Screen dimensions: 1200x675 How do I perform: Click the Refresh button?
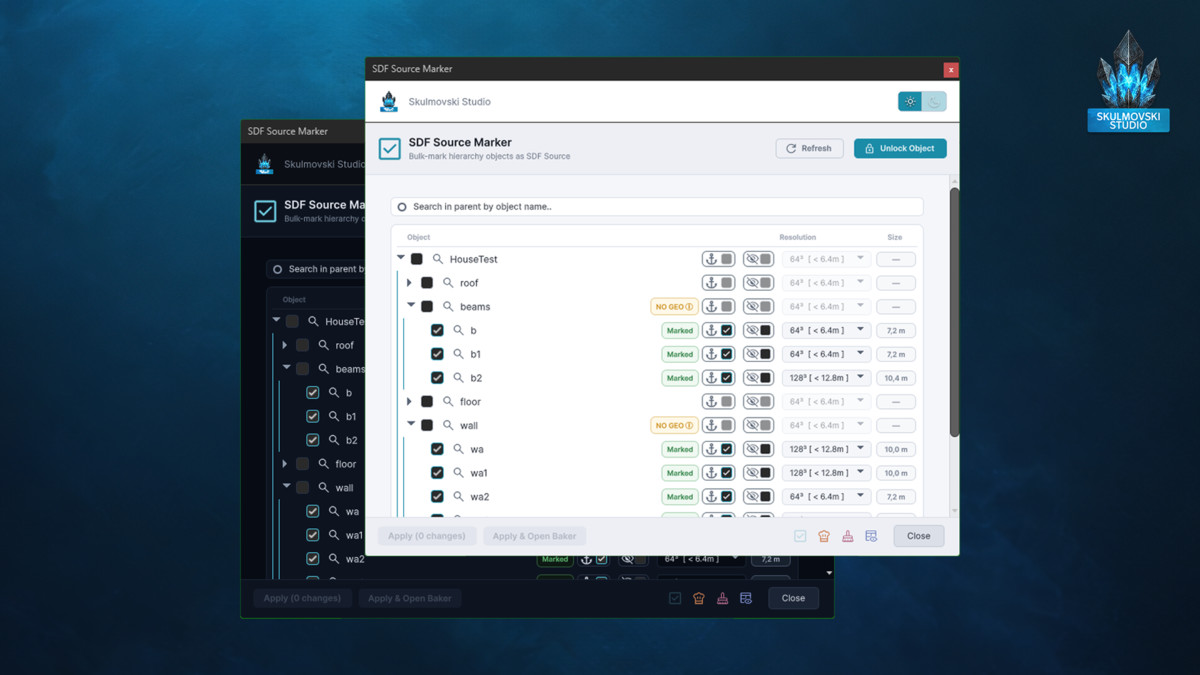coord(810,148)
